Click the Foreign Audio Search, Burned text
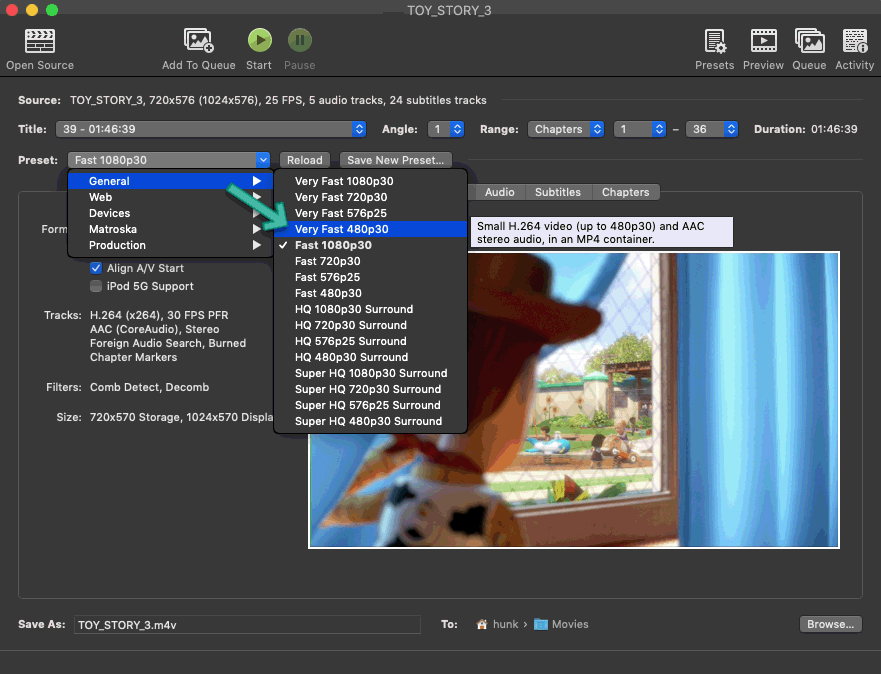Screen dimensions: 881x674 168,343
